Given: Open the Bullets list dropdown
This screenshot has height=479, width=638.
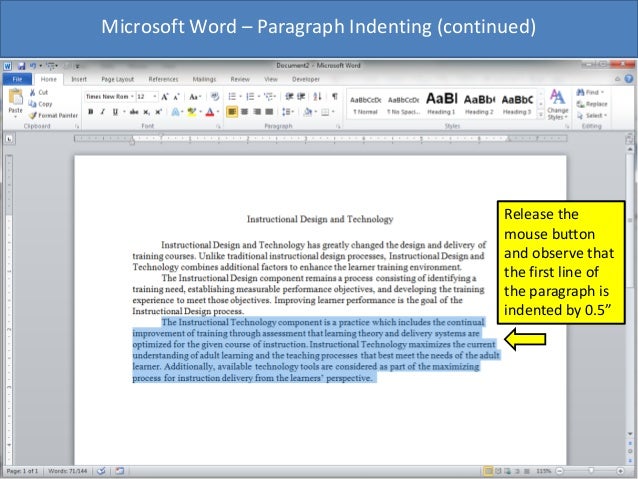Looking at the screenshot, I should [240, 96].
